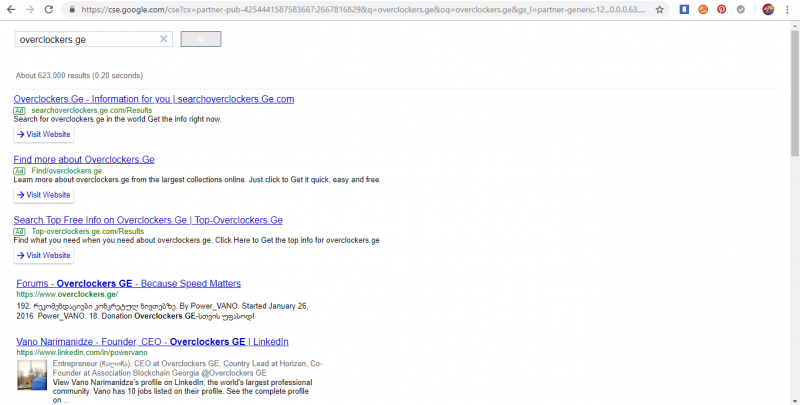
Task: Click into the overclockers.ge search field
Action: click(x=85, y=39)
